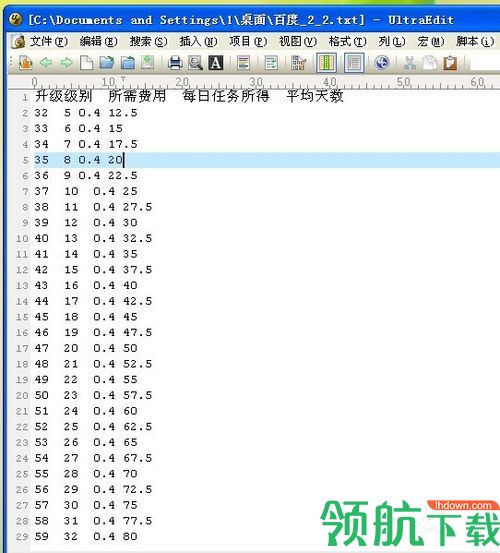The image size is (500, 553).
Task: Click the paste clipboard icon
Action: 450,63
